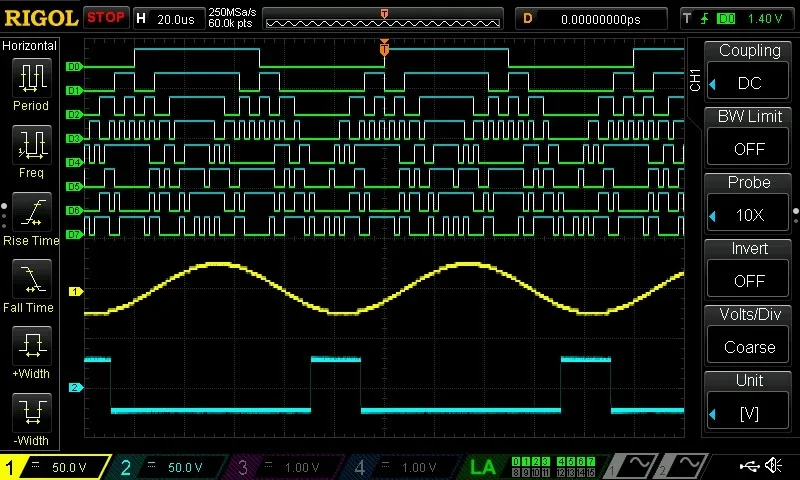This screenshot has height=480, width=800.
Task: Select channel 1 tab at 50.0 V
Action: click(x=55, y=467)
